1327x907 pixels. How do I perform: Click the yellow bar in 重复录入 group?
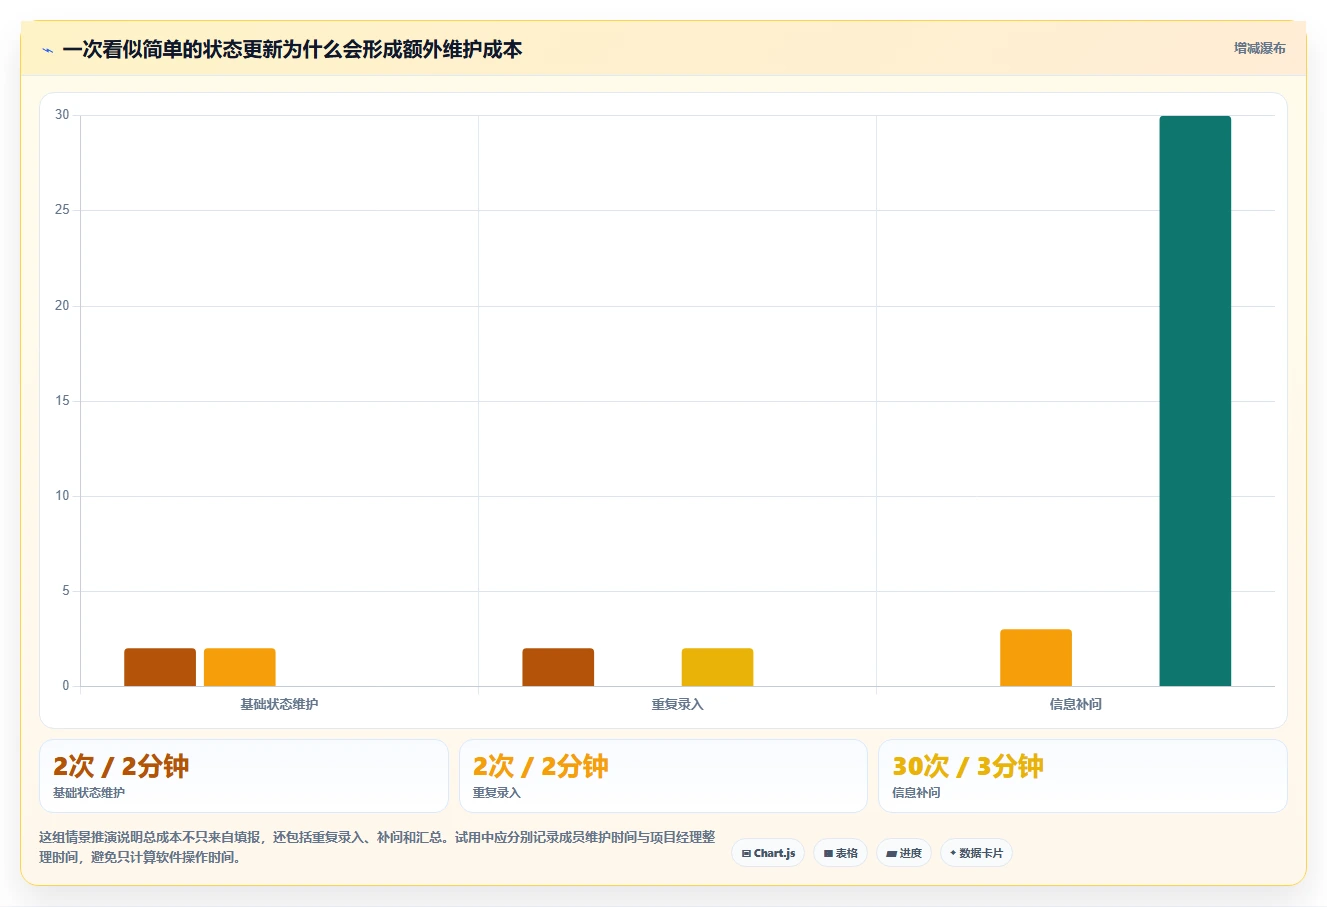[717, 667]
